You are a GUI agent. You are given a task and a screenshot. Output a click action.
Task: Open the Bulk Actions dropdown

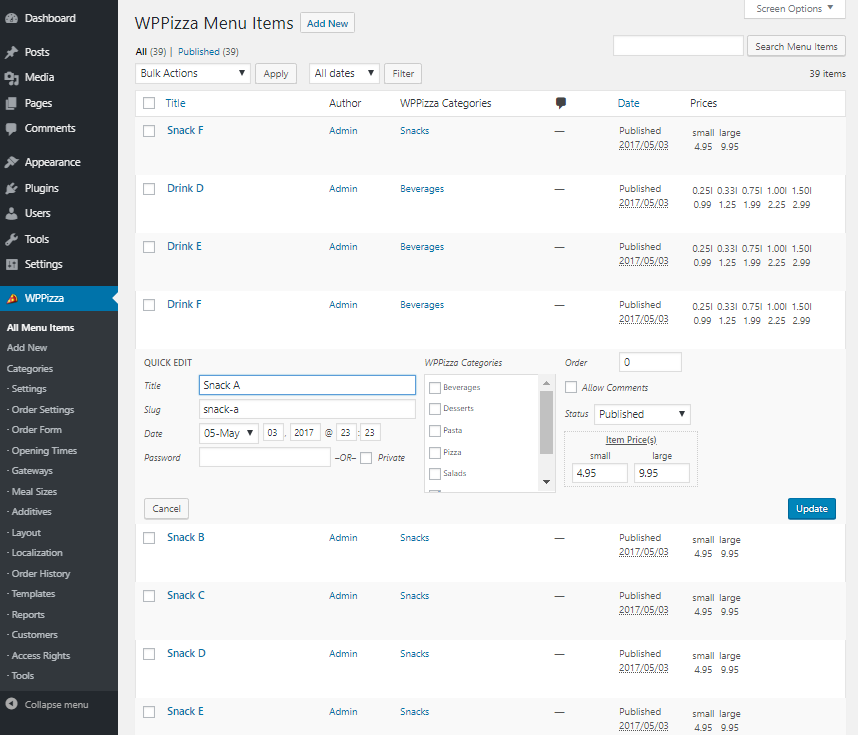[193, 73]
